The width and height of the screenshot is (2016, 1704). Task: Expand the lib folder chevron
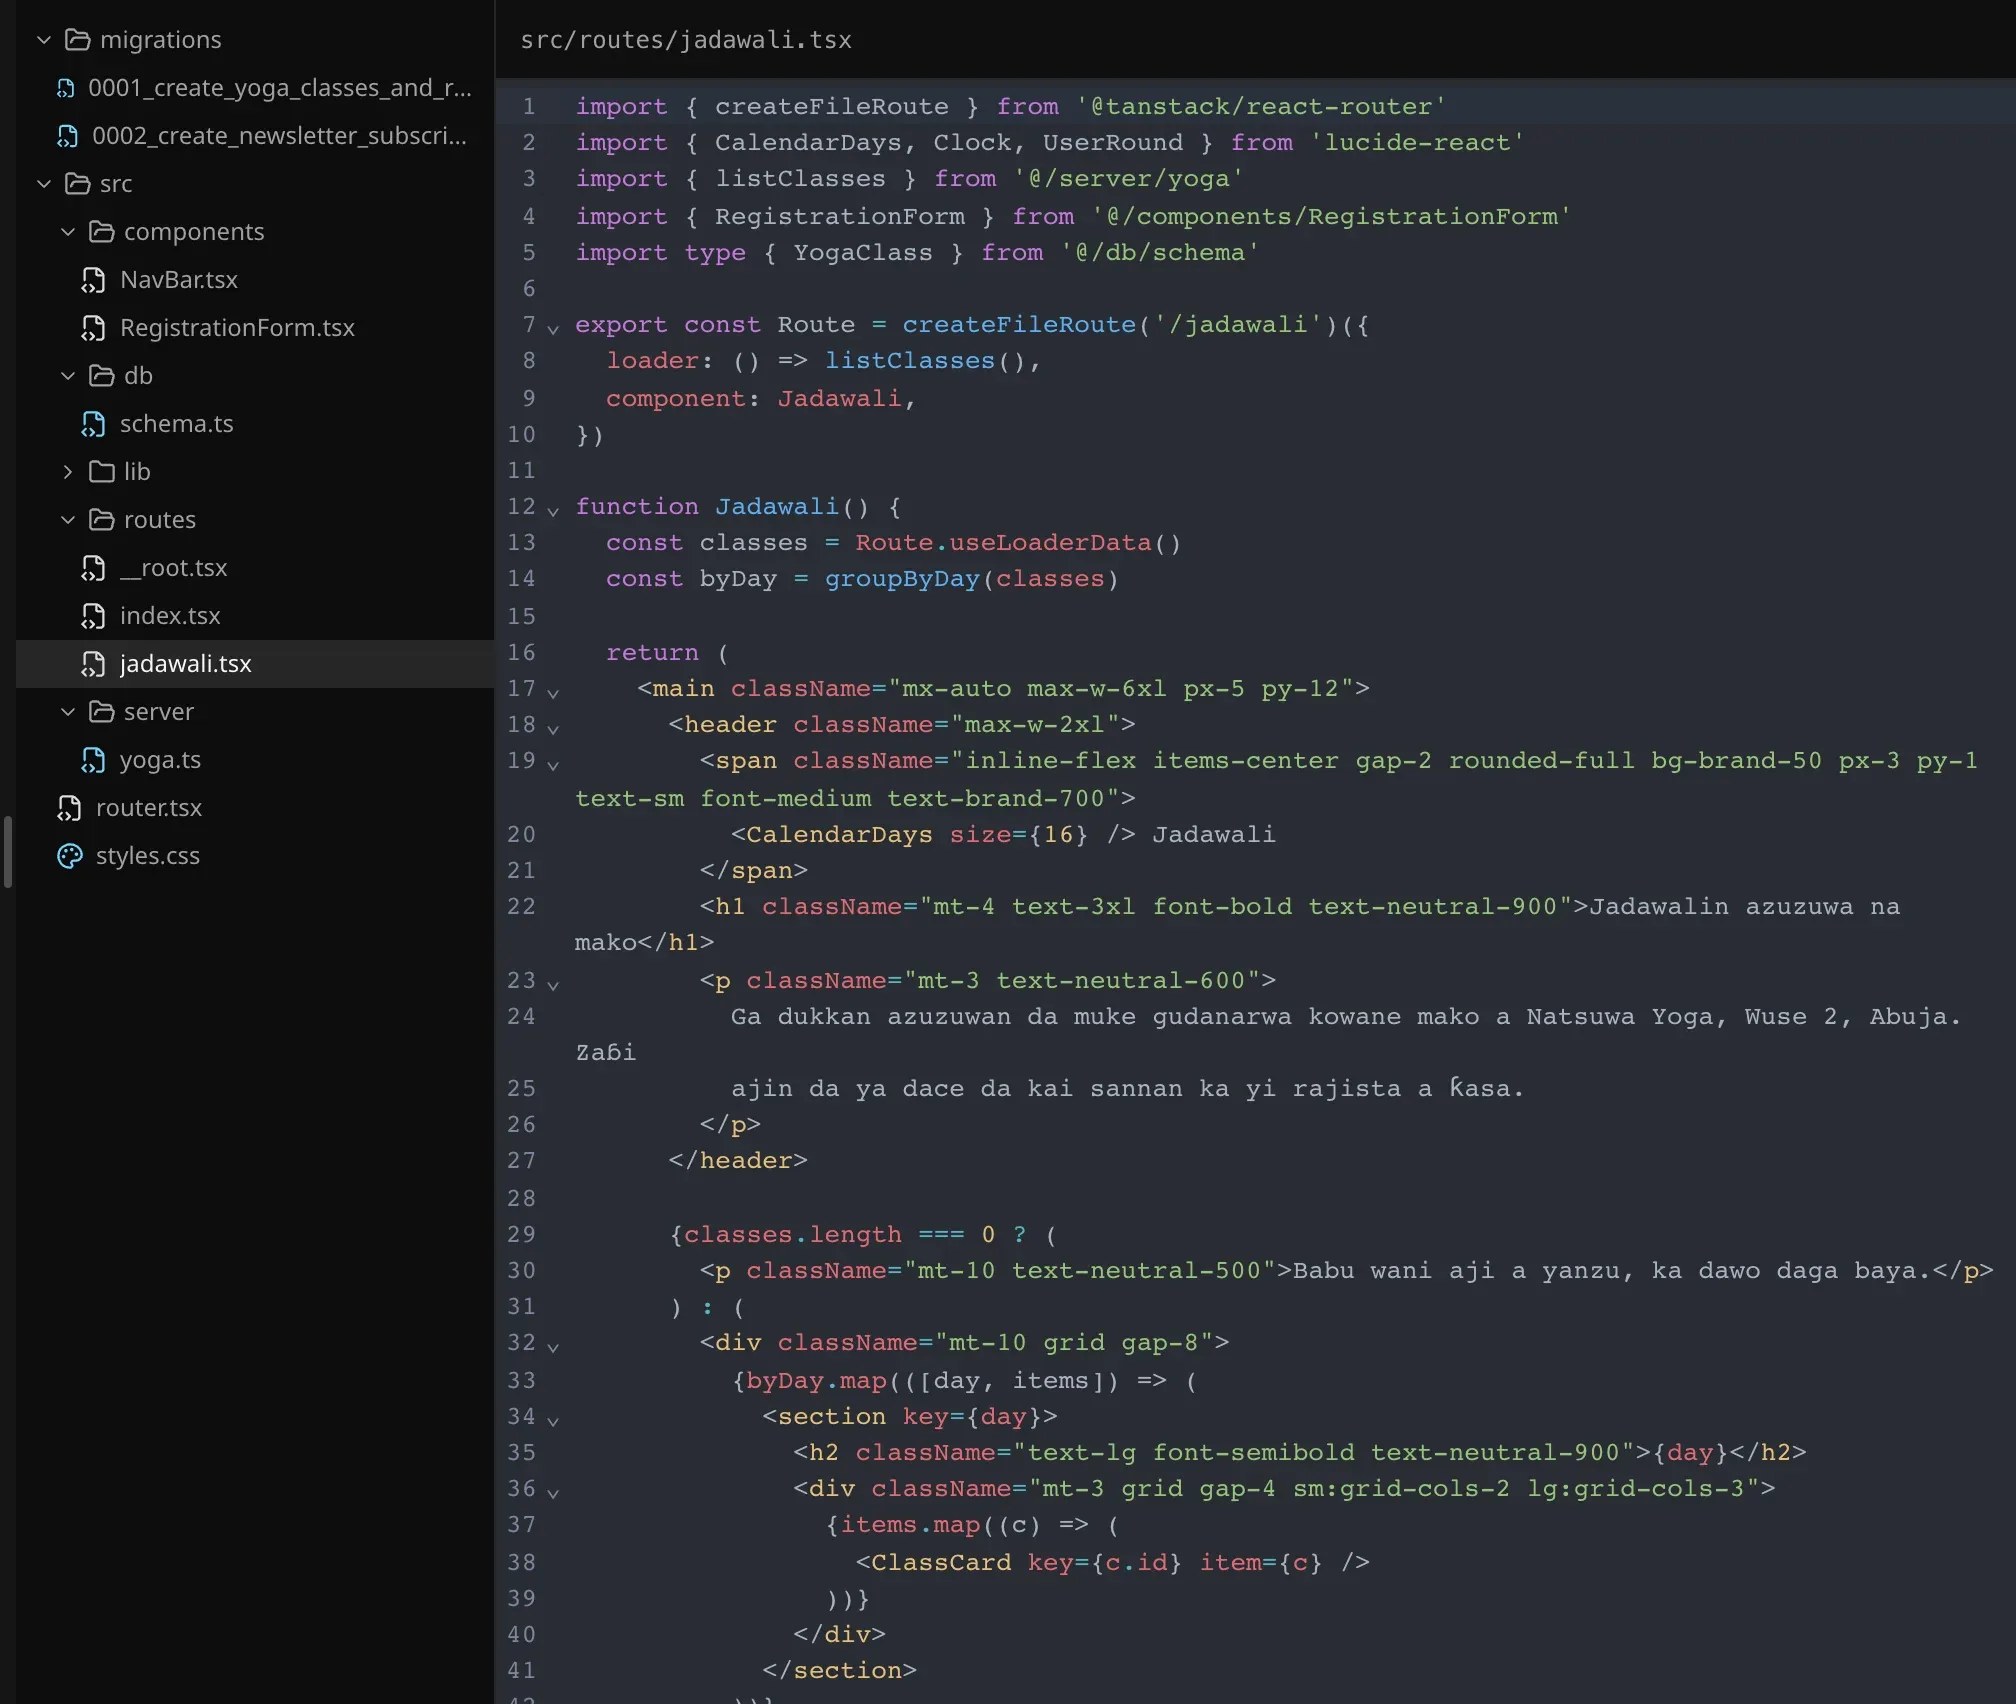pos(68,472)
